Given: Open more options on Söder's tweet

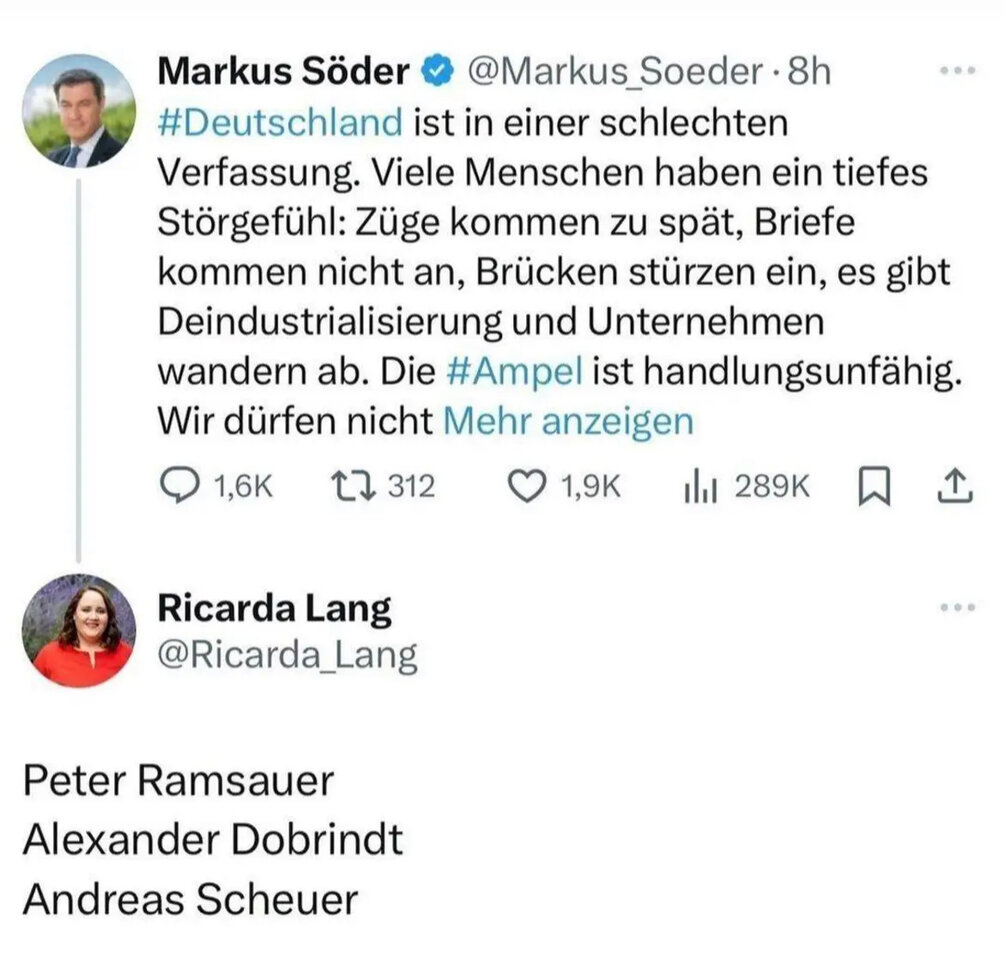Looking at the screenshot, I should click(x=958, y=70).
